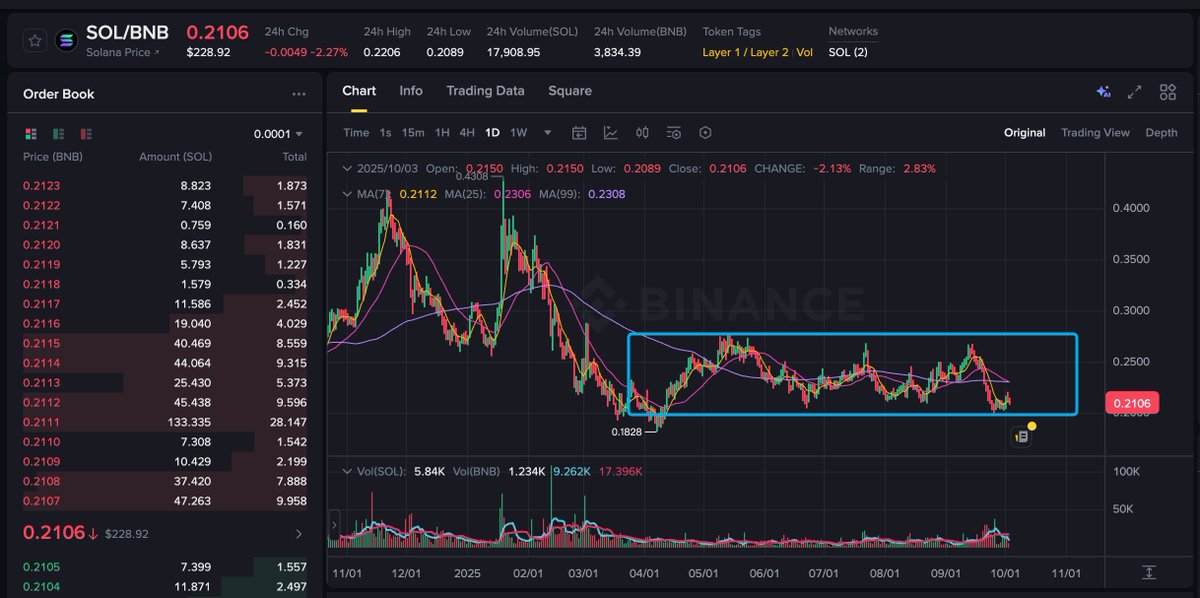
Task: Select the 0.2123 ask price row
Action: click(x=165, y=185)
